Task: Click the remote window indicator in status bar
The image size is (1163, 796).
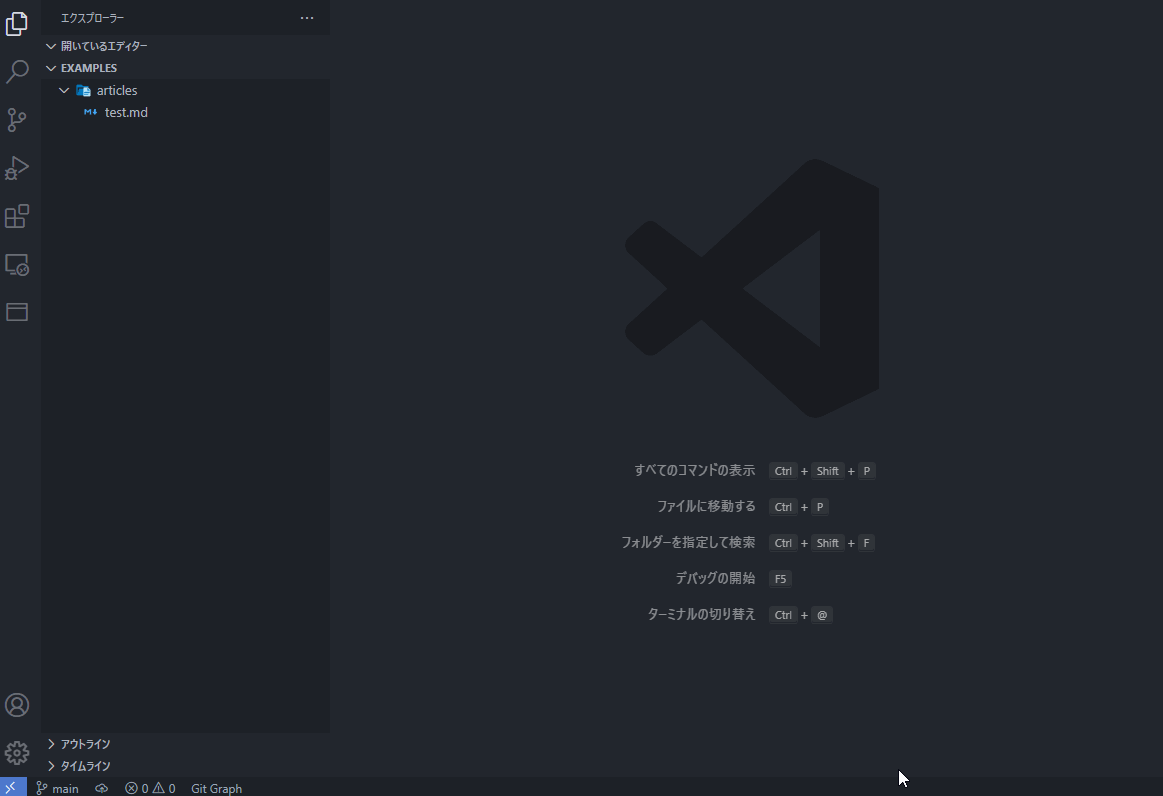Action: [11, 788]
